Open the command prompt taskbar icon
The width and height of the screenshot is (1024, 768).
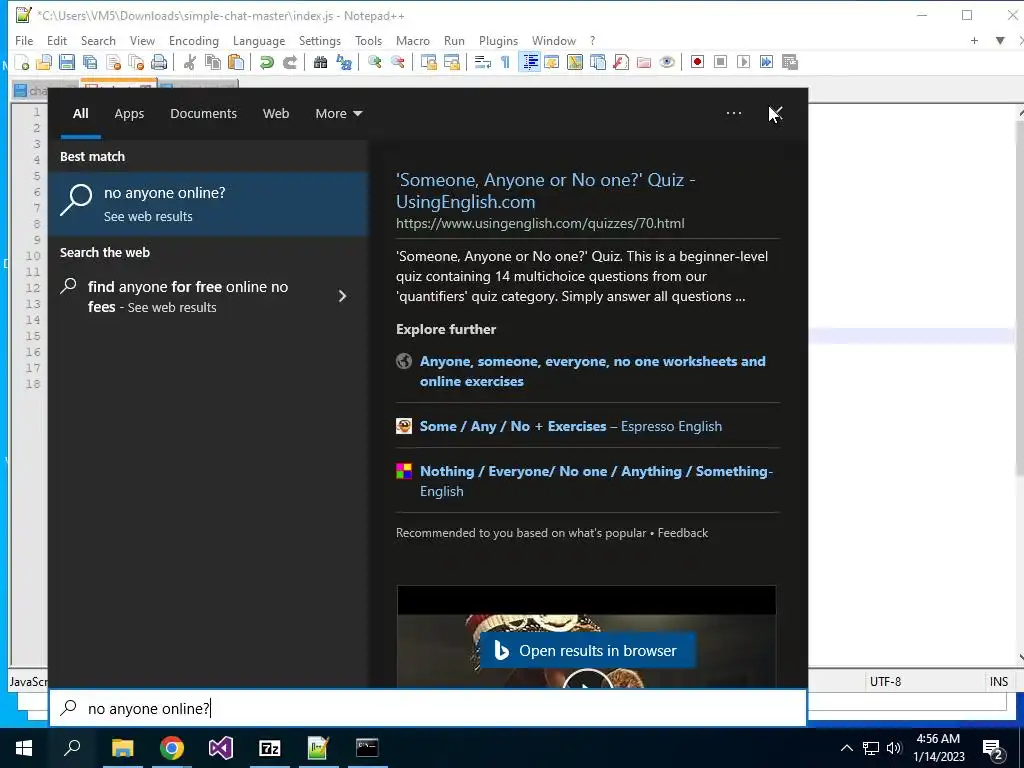(x=367, y=748)
